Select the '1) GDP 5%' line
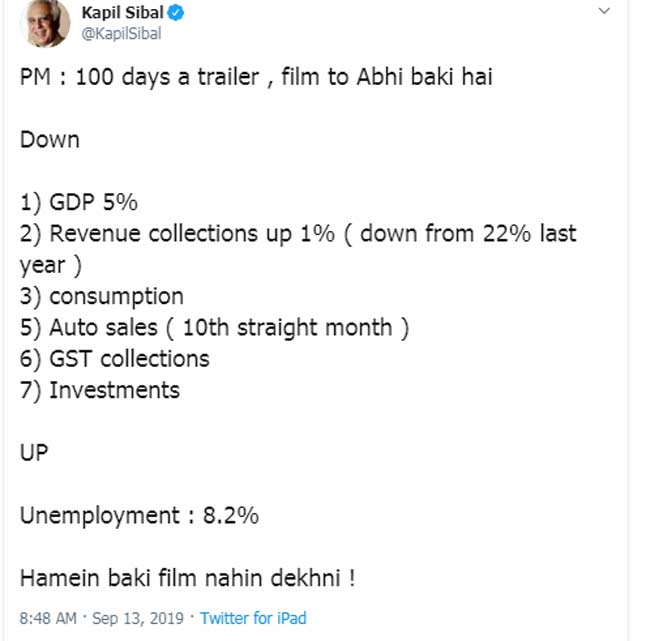 click(79, 202)
